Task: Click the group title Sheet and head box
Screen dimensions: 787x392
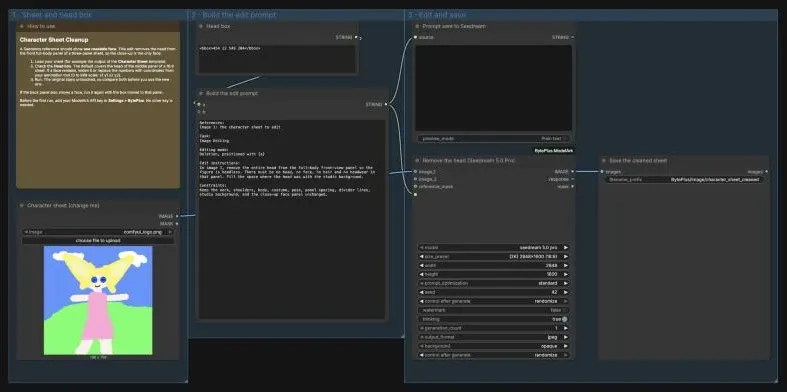Action: coord(52,15)
